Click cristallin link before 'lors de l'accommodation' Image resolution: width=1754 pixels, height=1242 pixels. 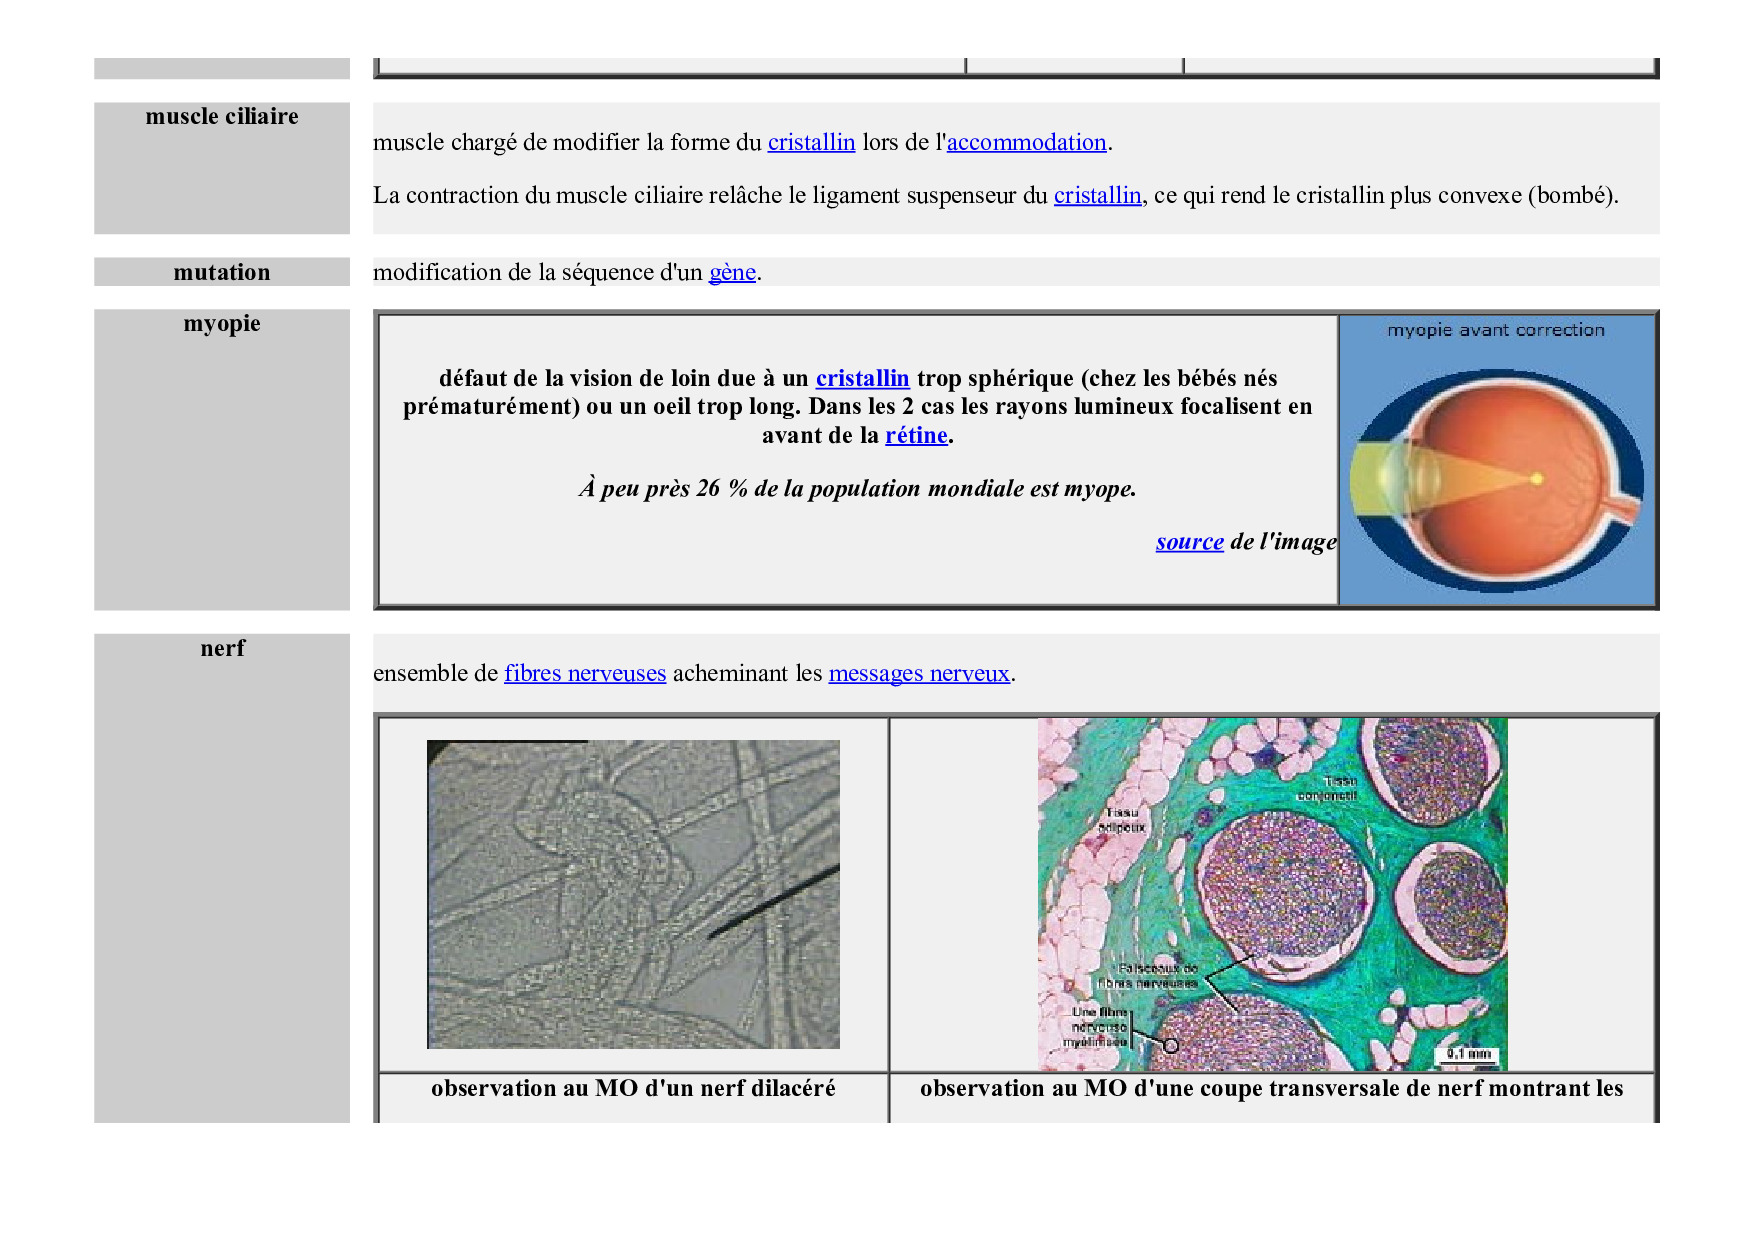click(811, 142)
